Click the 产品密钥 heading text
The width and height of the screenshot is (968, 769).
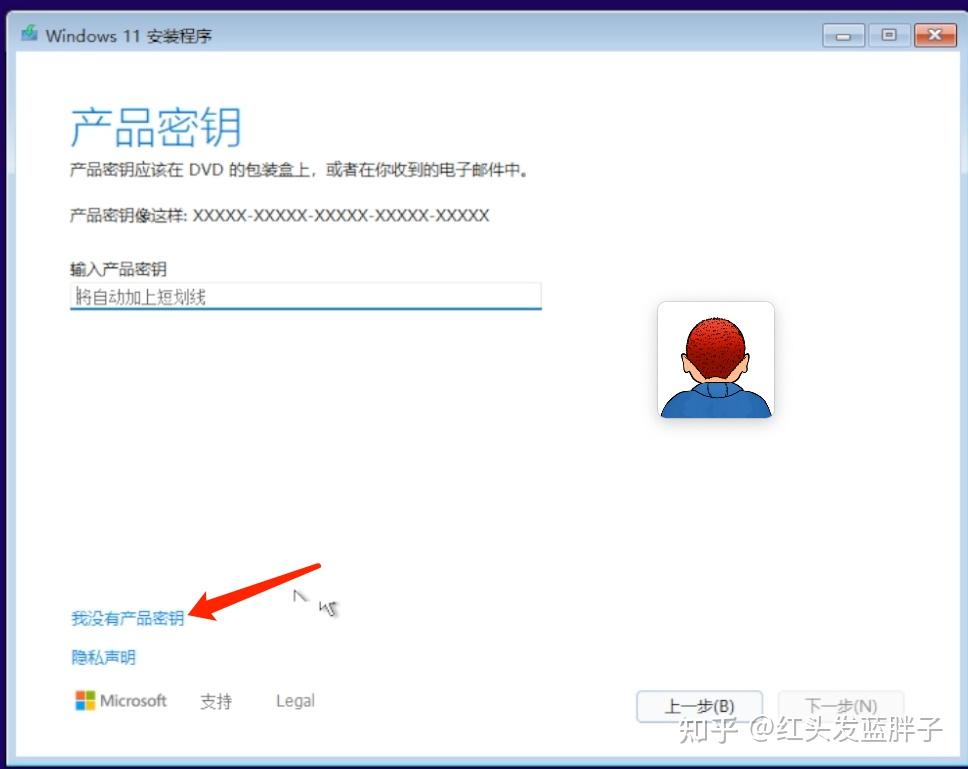point(156,127)
